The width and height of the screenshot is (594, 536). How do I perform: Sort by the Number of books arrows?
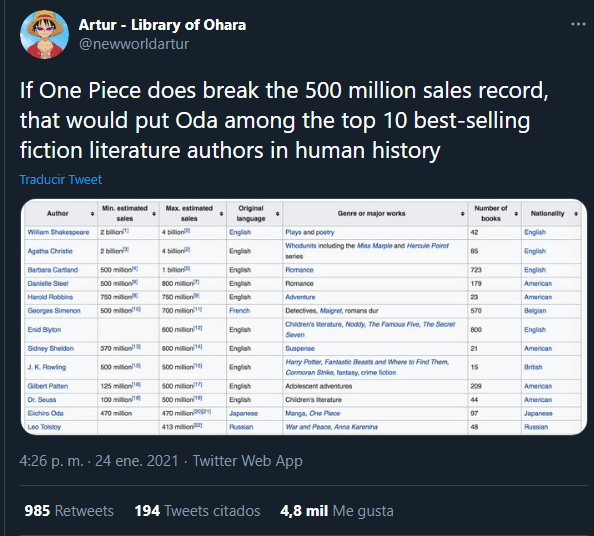tap(516, 214)
